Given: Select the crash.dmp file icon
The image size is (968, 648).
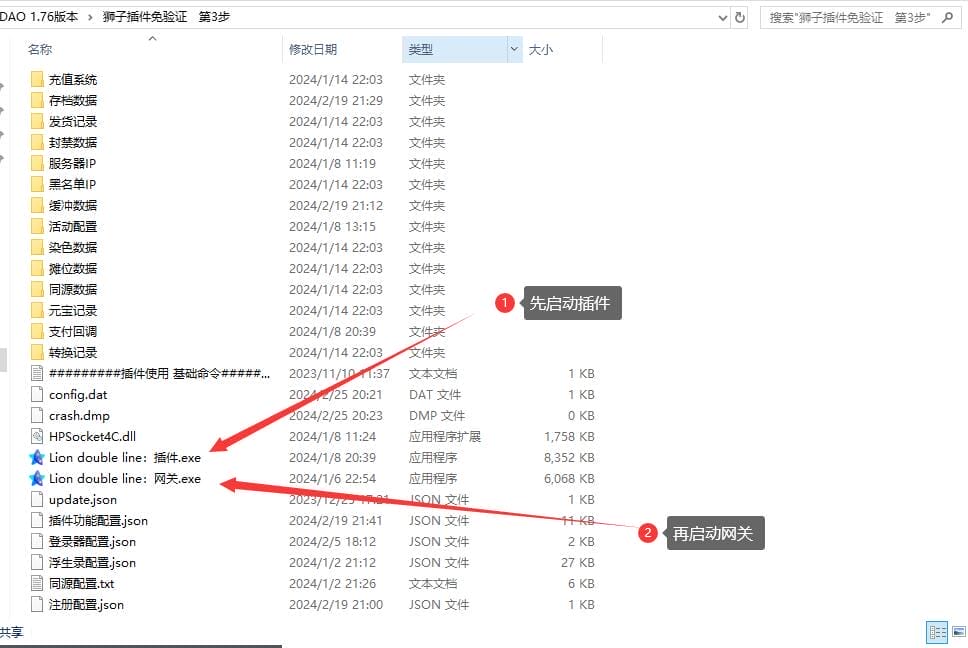Looking at the screenshot, I should [37, 415].
